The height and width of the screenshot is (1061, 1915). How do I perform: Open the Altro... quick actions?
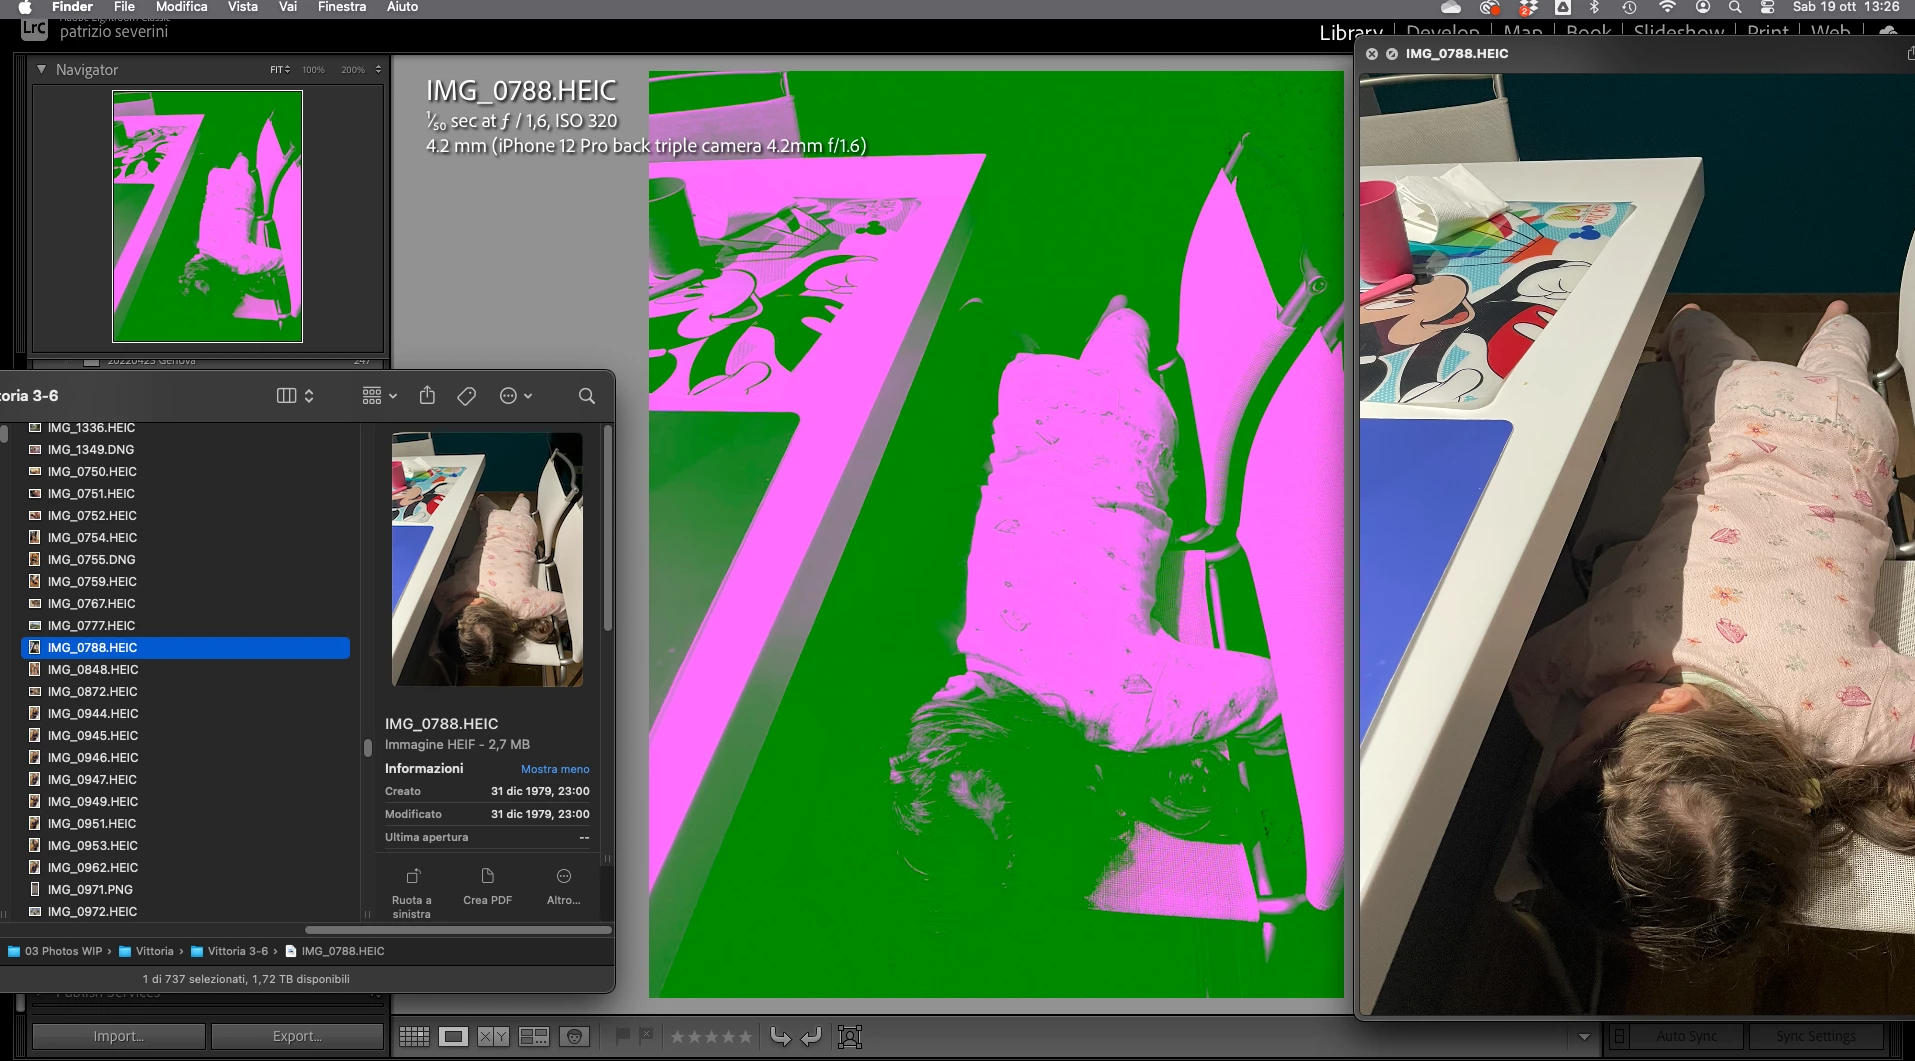[564, 887]
